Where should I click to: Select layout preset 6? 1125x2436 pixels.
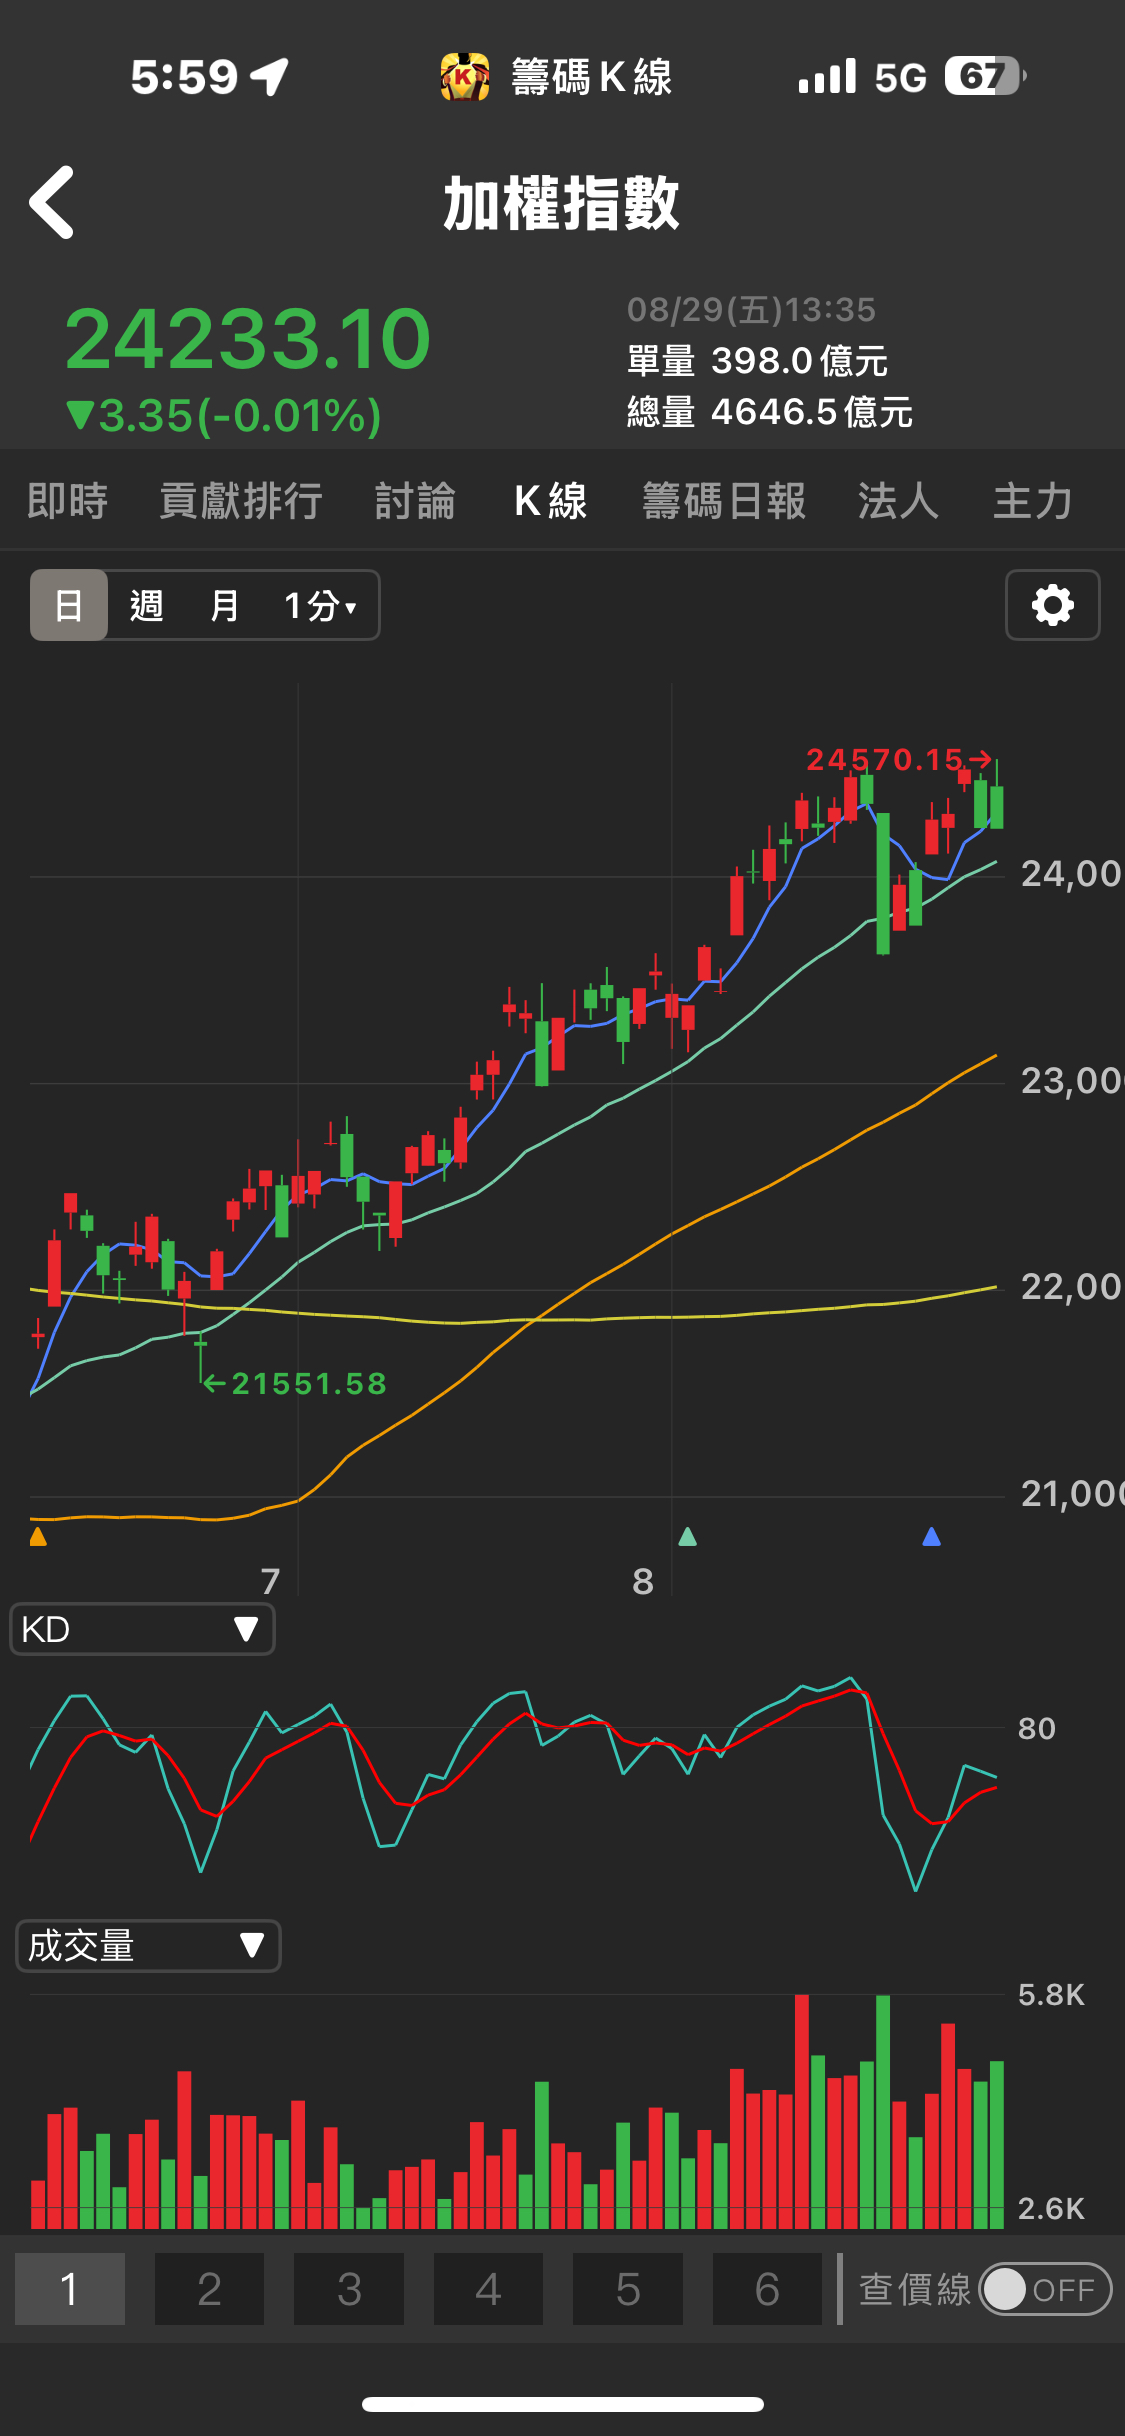(x=767, y=2289)
